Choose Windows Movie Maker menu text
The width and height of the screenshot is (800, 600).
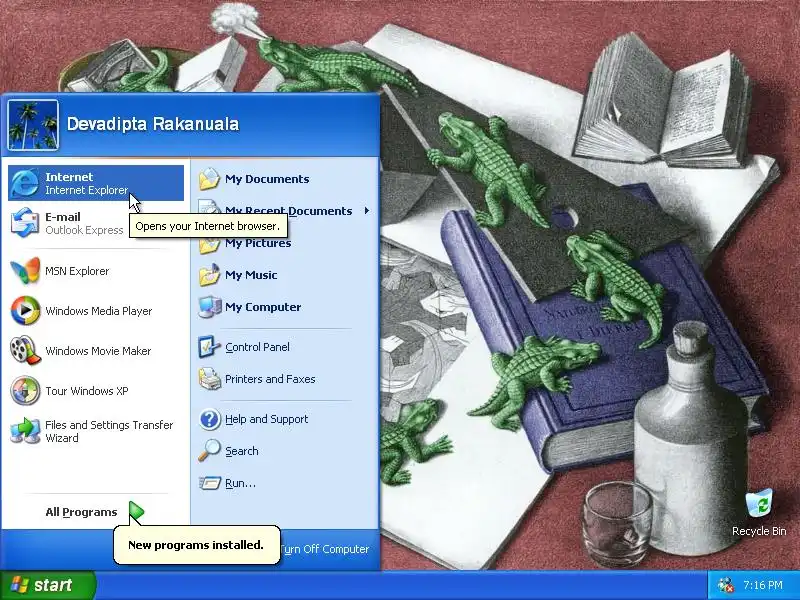[x=98, y=351]
